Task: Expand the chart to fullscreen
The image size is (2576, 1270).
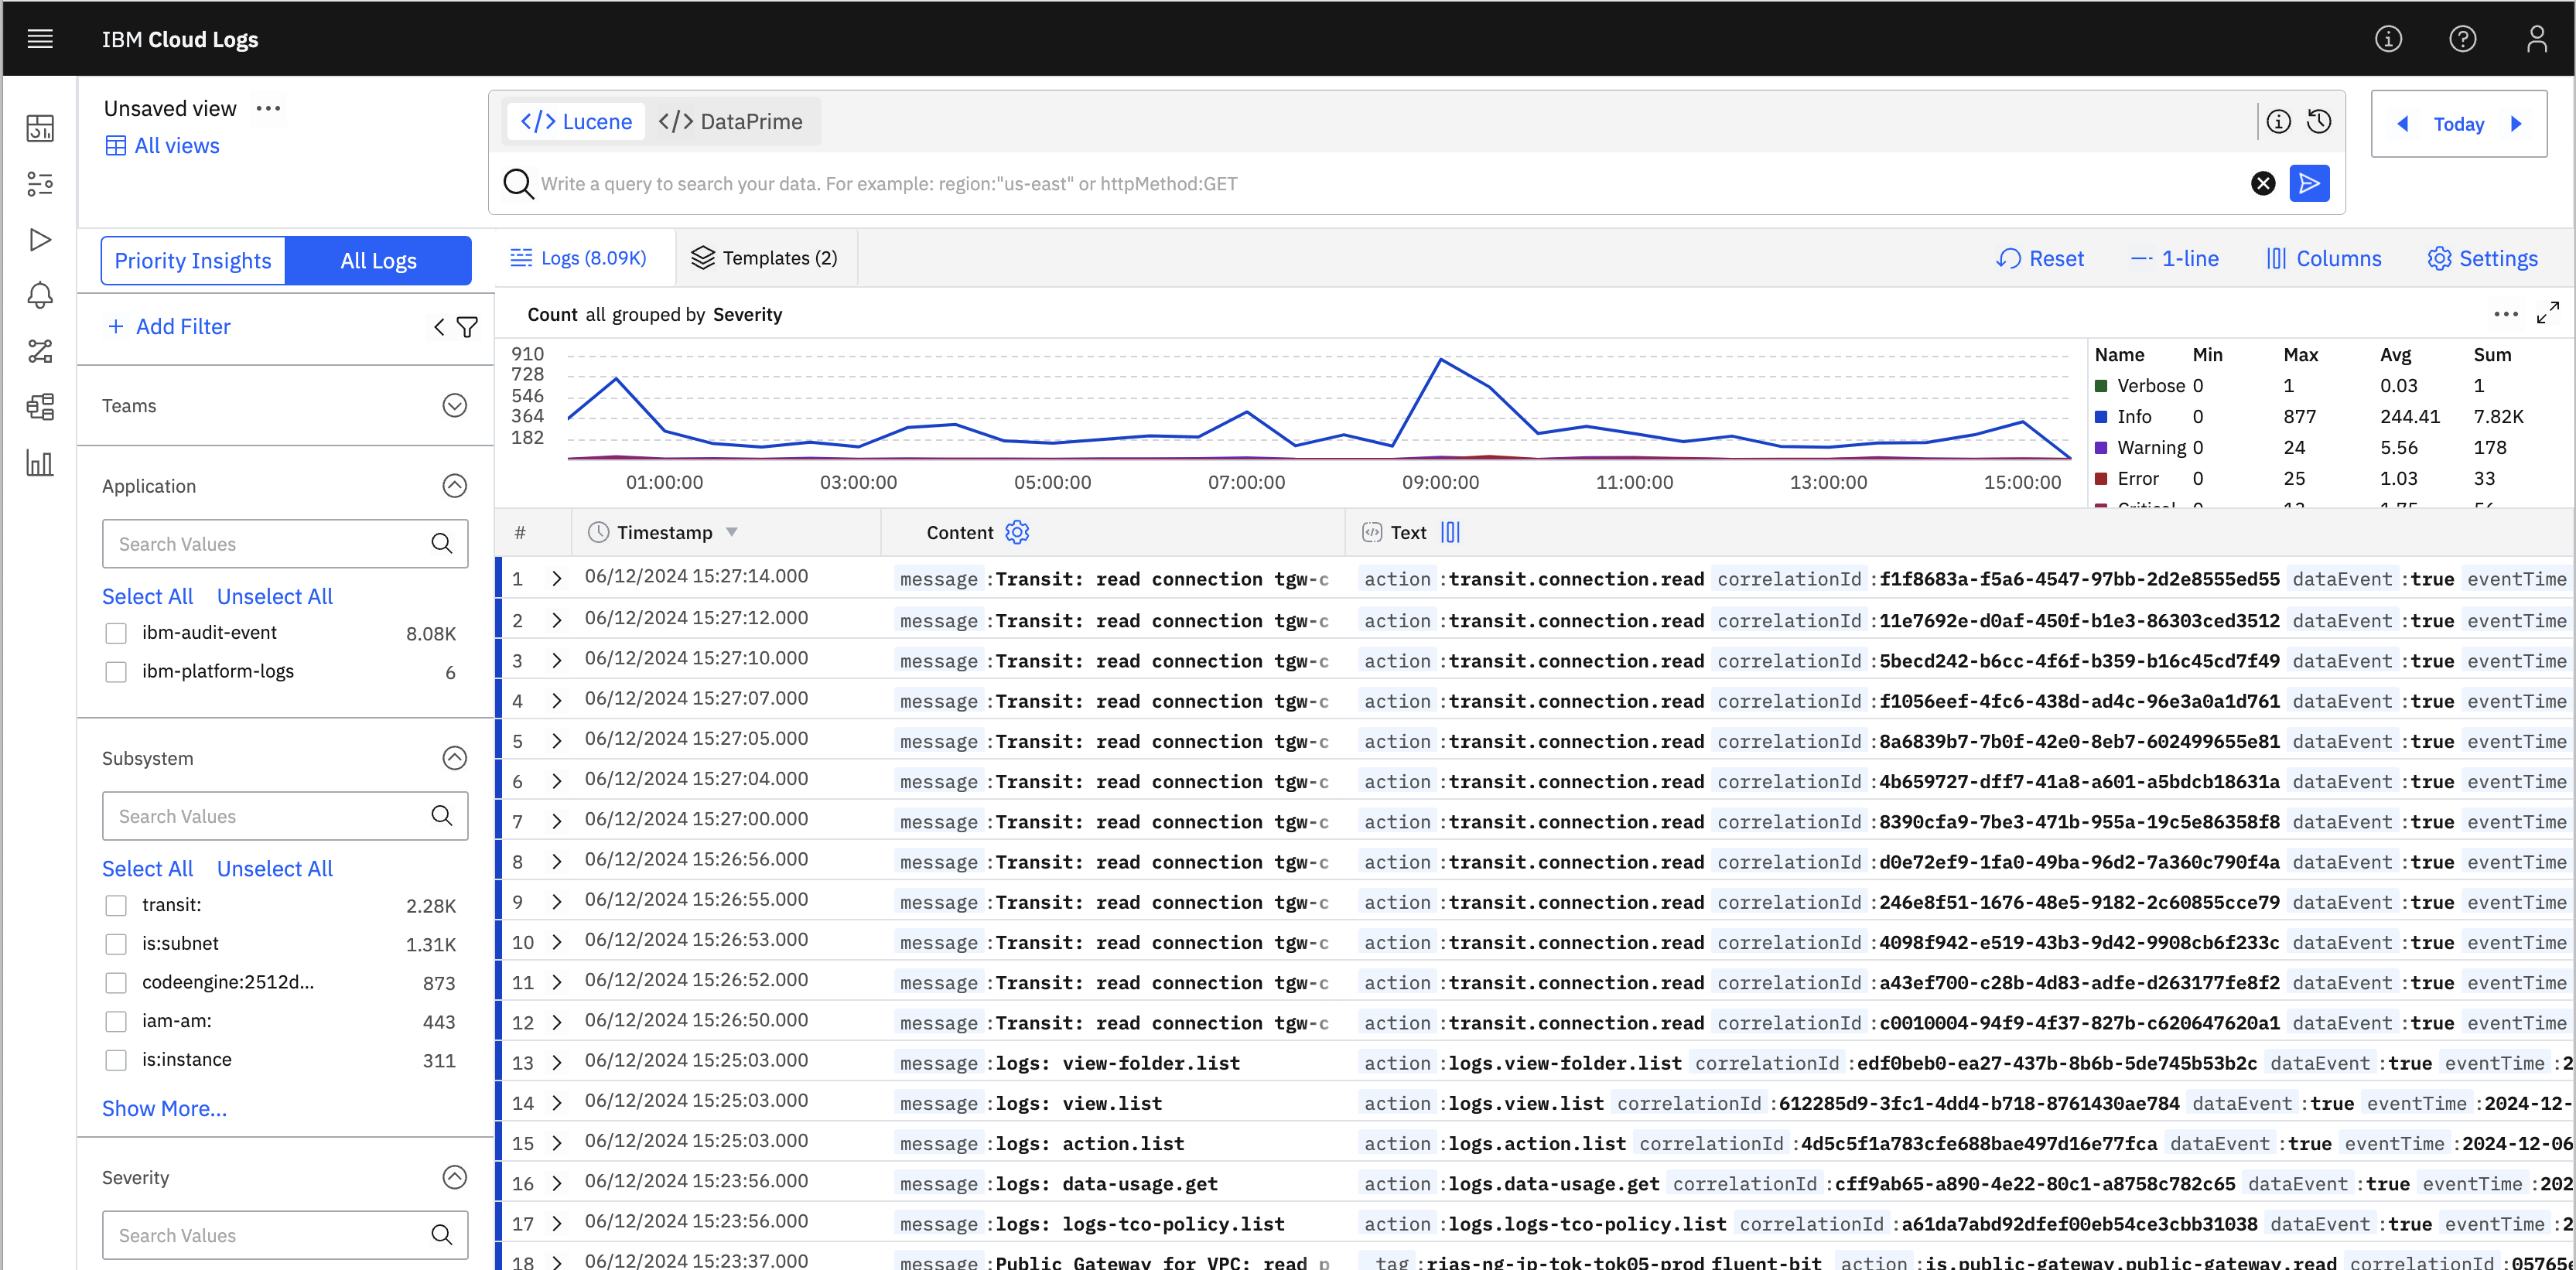Action: coord(2547,314)
